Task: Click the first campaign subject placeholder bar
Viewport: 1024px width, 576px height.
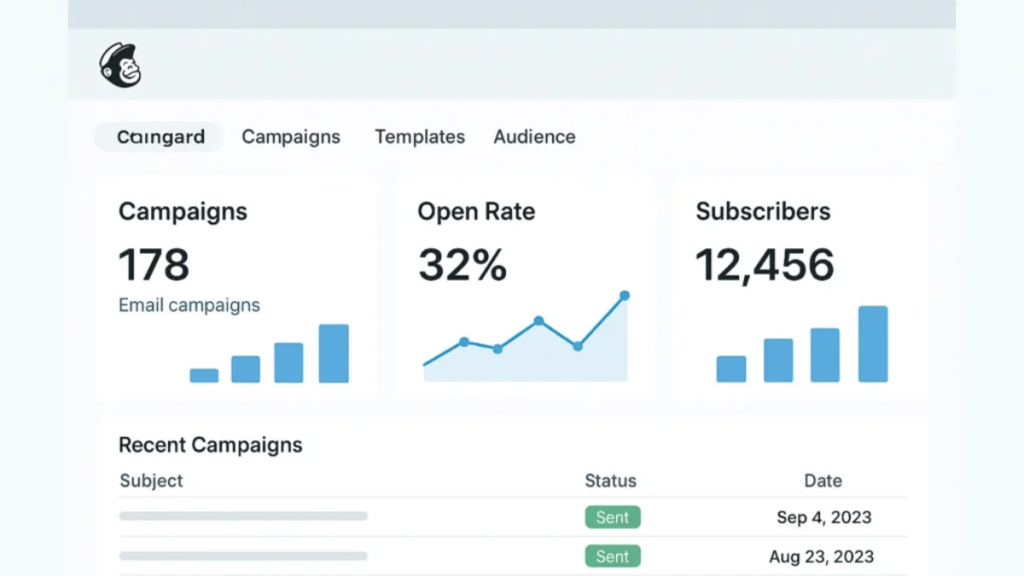Action: (x=242, y=517)
